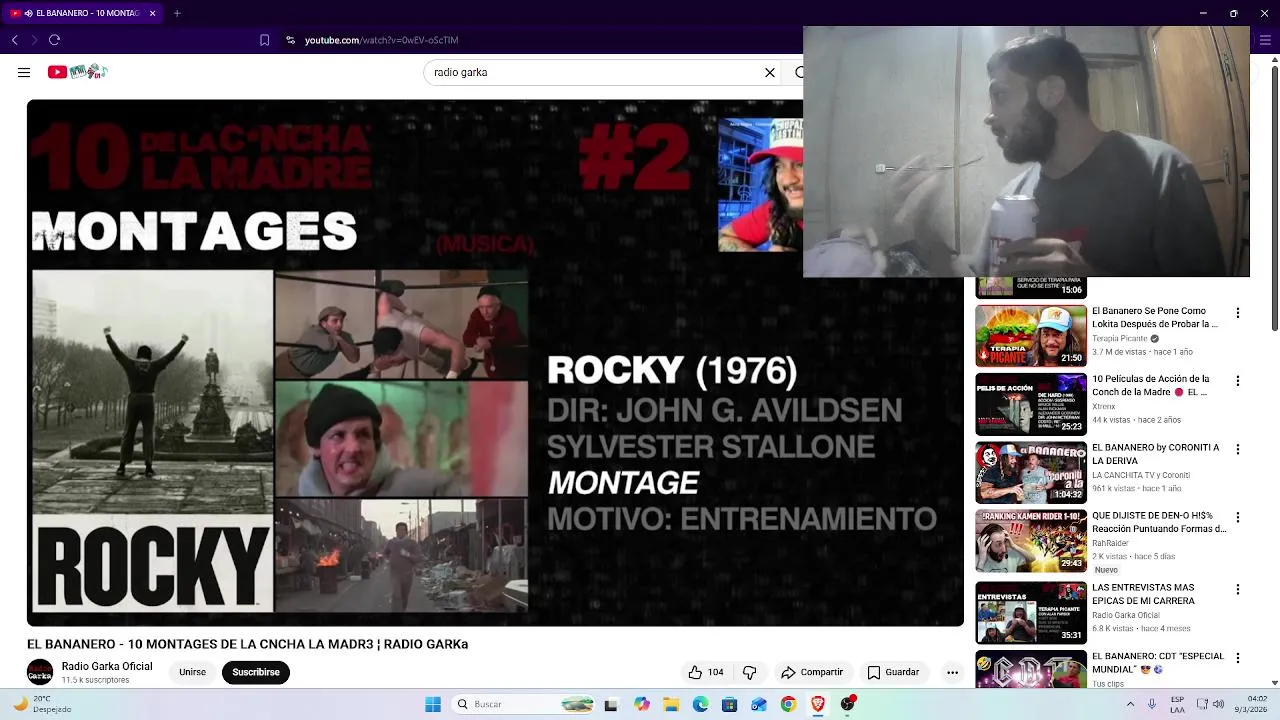Open the Windows Start menu
This screenshot has height=720, width=1280.
pyautogui.click(x=433, y=704)
